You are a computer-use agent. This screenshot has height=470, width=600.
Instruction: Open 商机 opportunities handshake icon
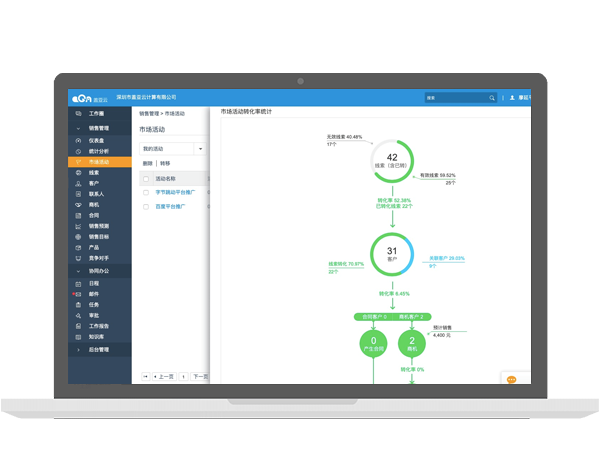78,205
